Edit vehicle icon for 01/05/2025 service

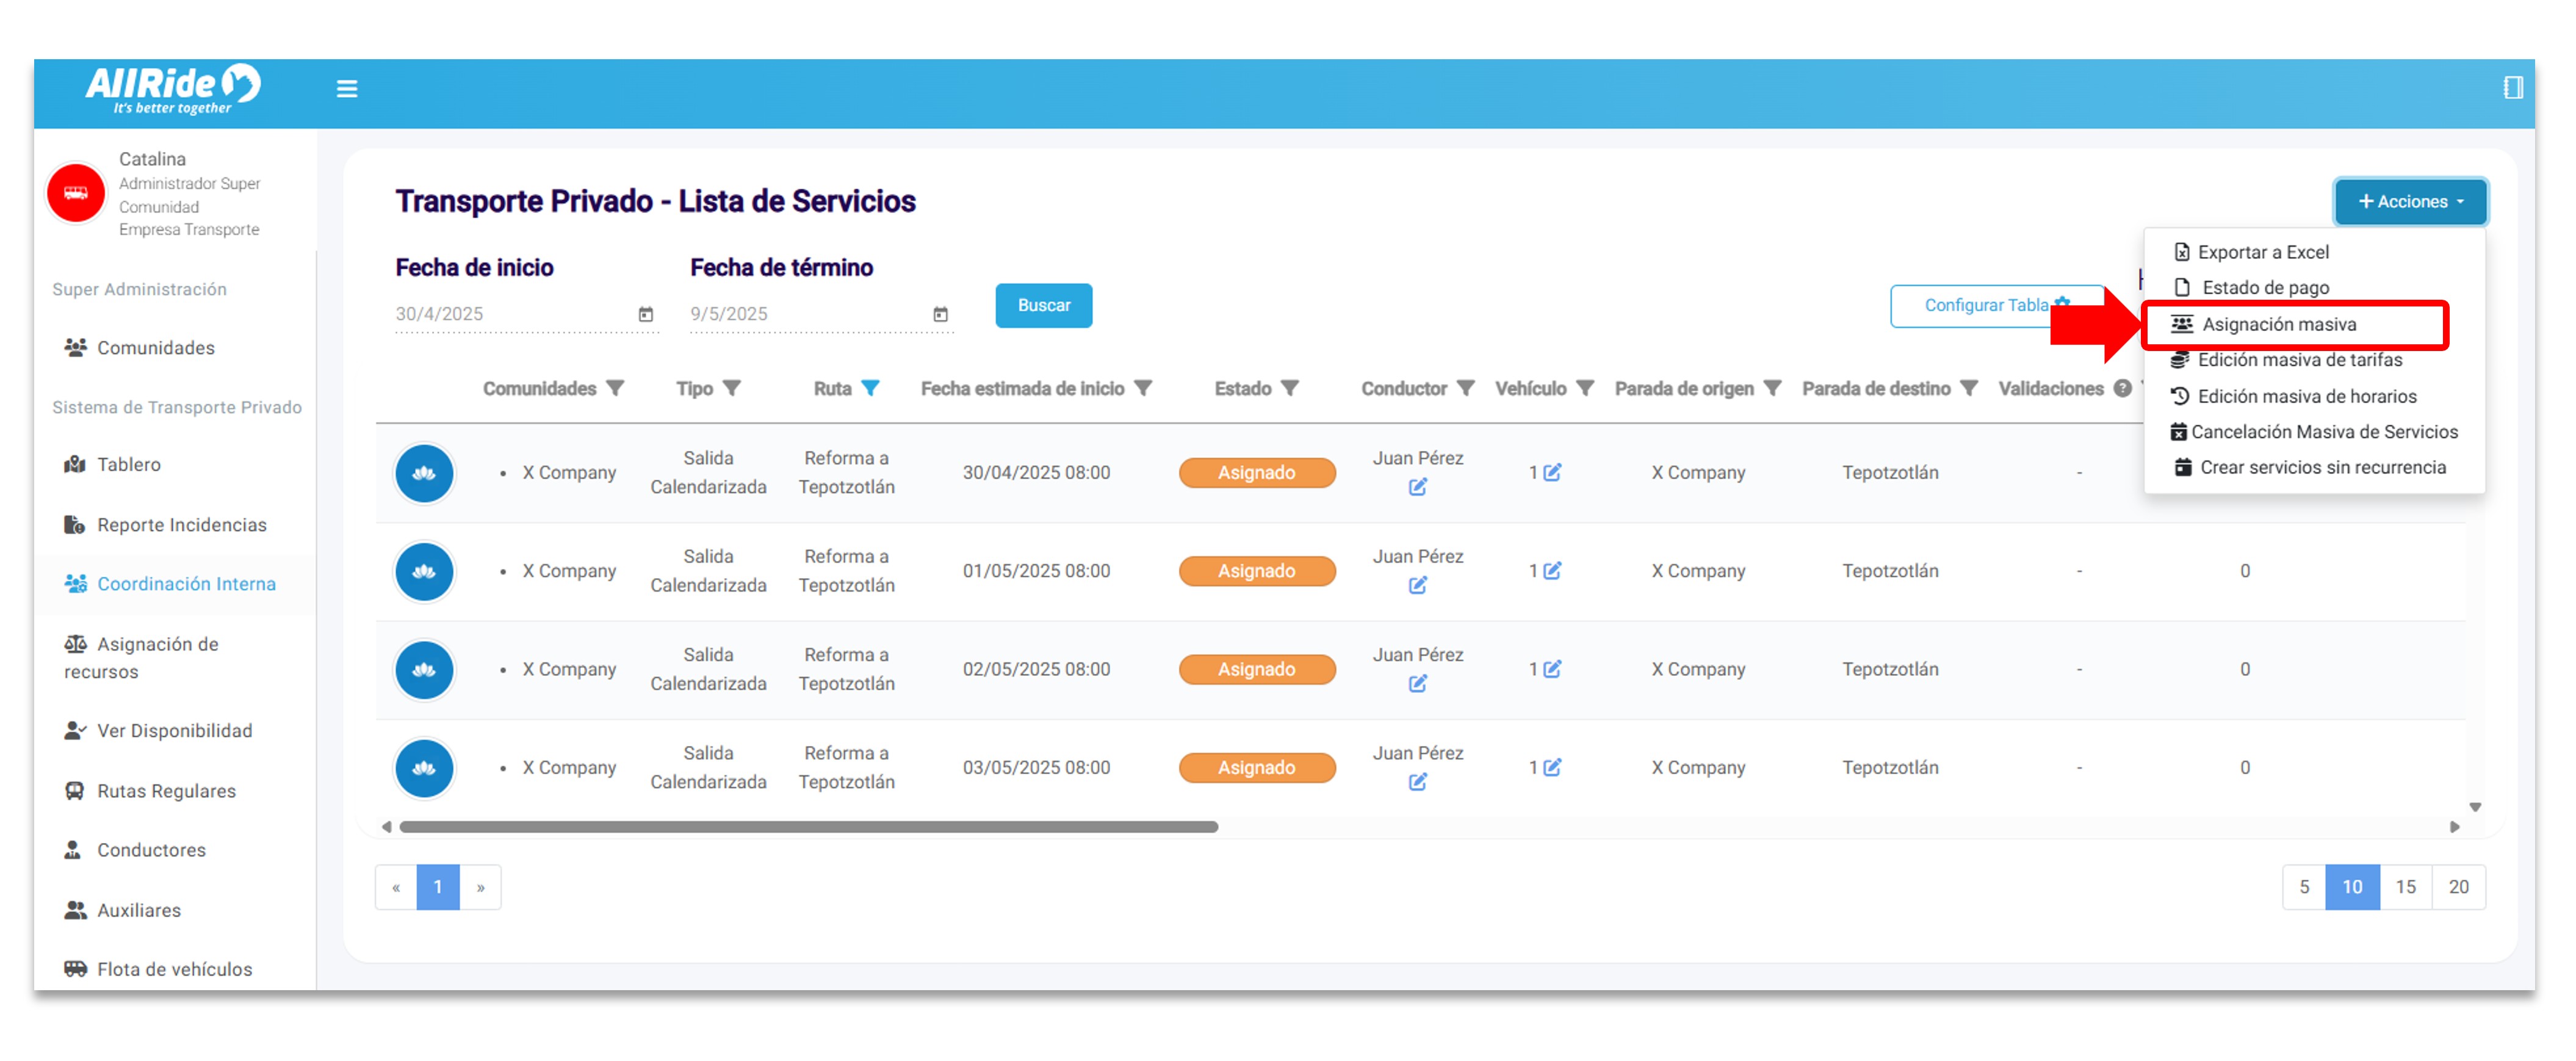point(1552,571)
